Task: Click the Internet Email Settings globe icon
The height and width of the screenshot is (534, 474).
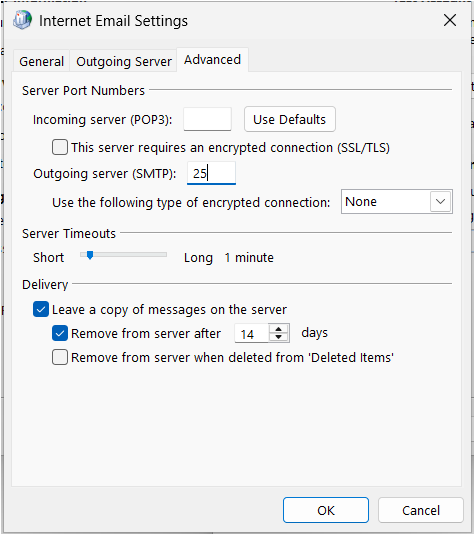Action: (22, 20)
